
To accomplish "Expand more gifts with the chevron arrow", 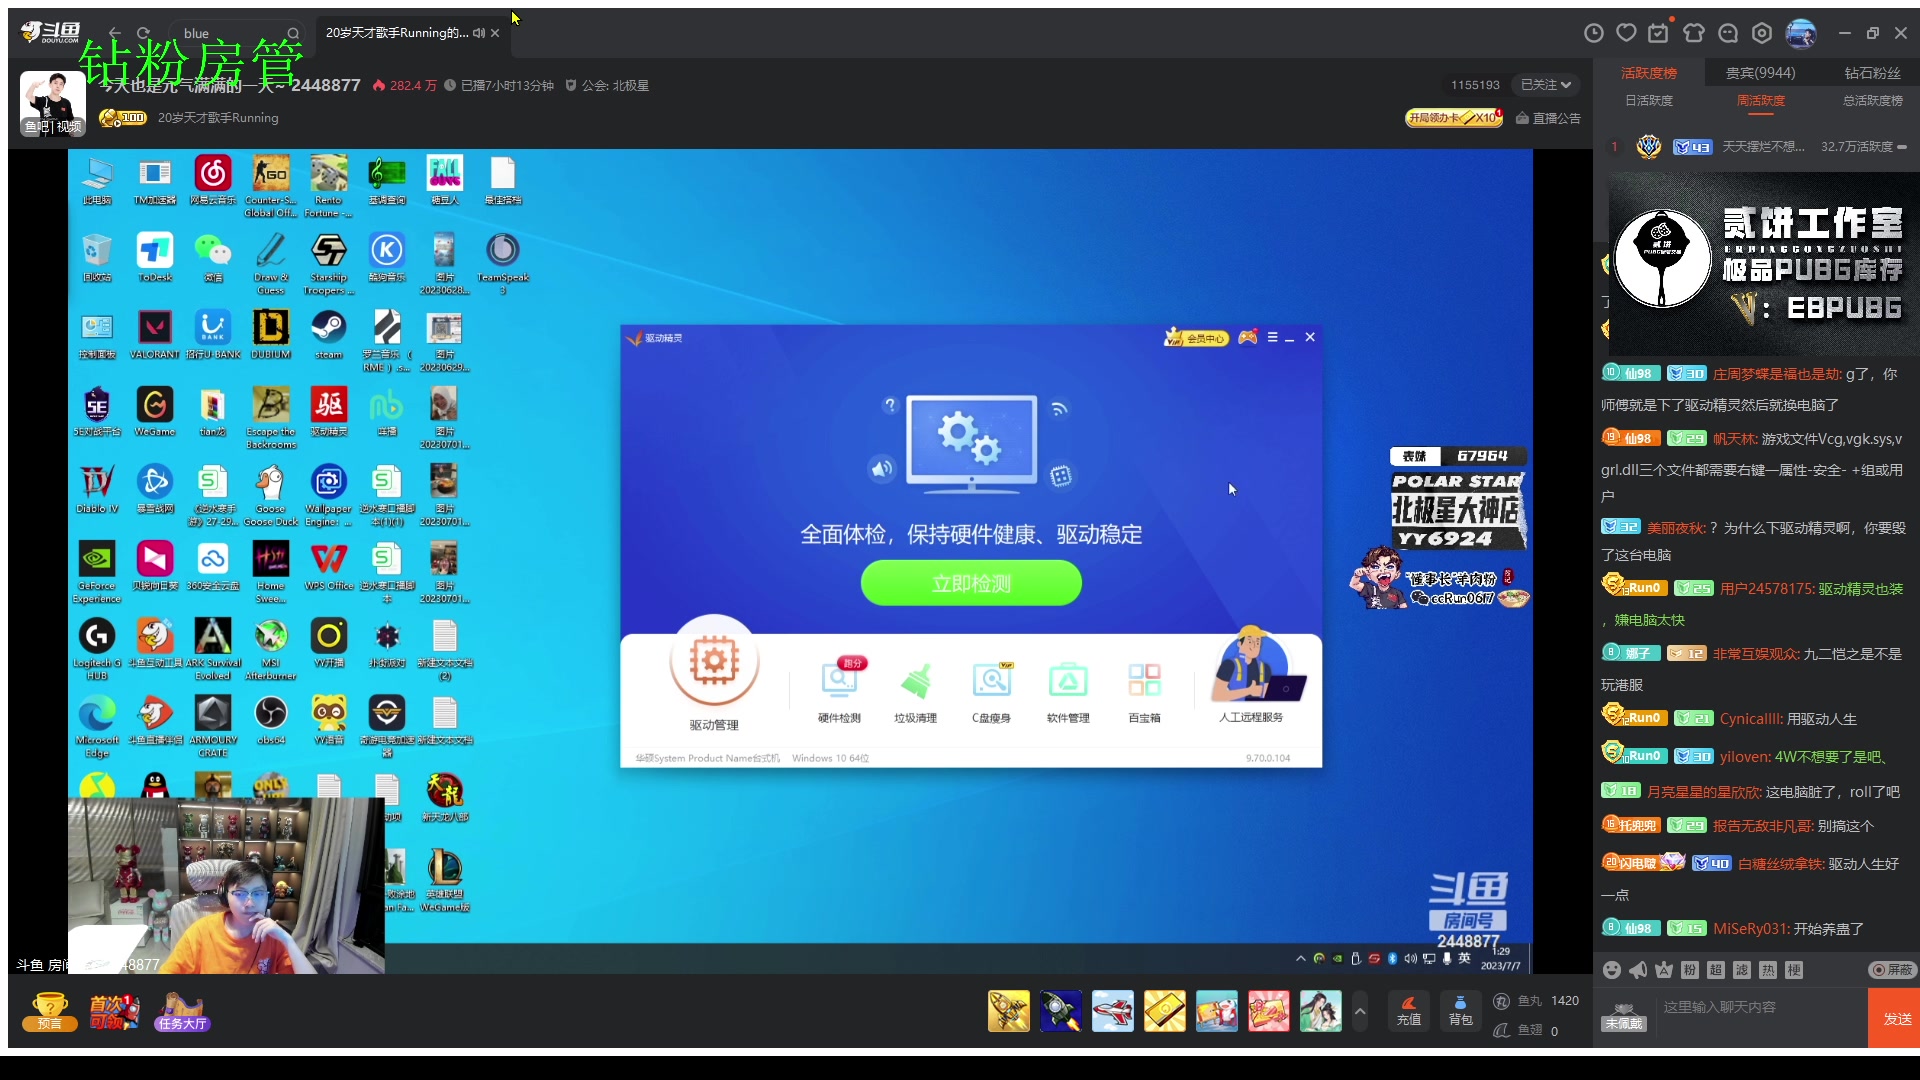I will pyautogui.click(x=1360, y=1011).
